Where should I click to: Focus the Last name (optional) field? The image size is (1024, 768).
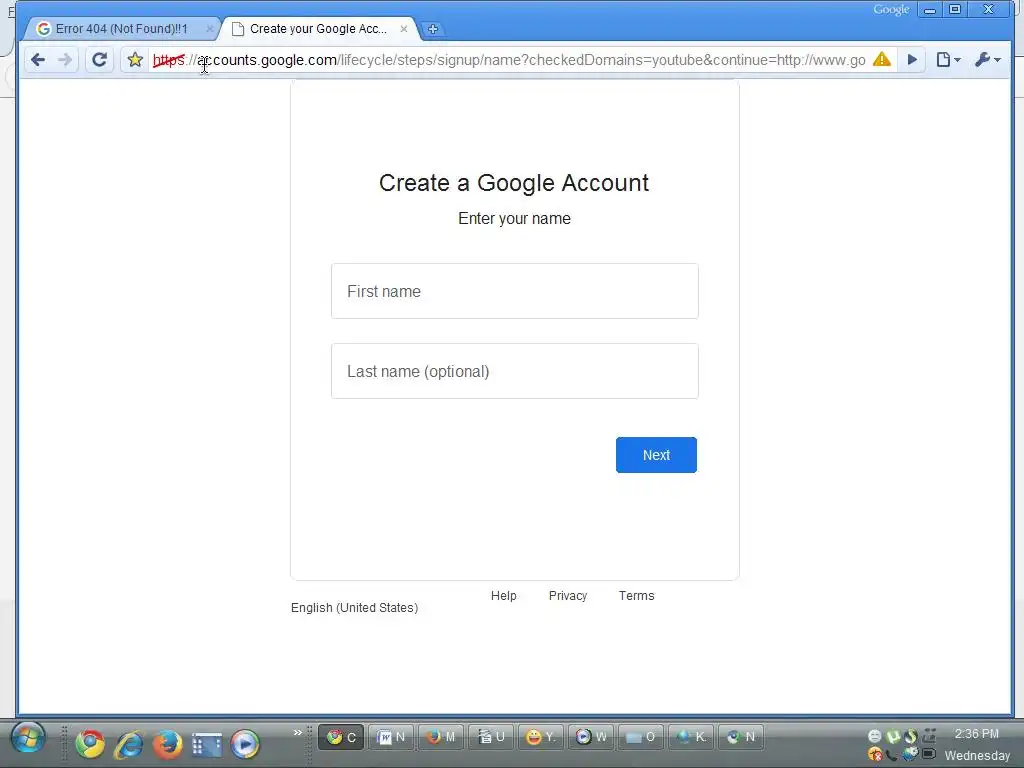coord(515,371)
